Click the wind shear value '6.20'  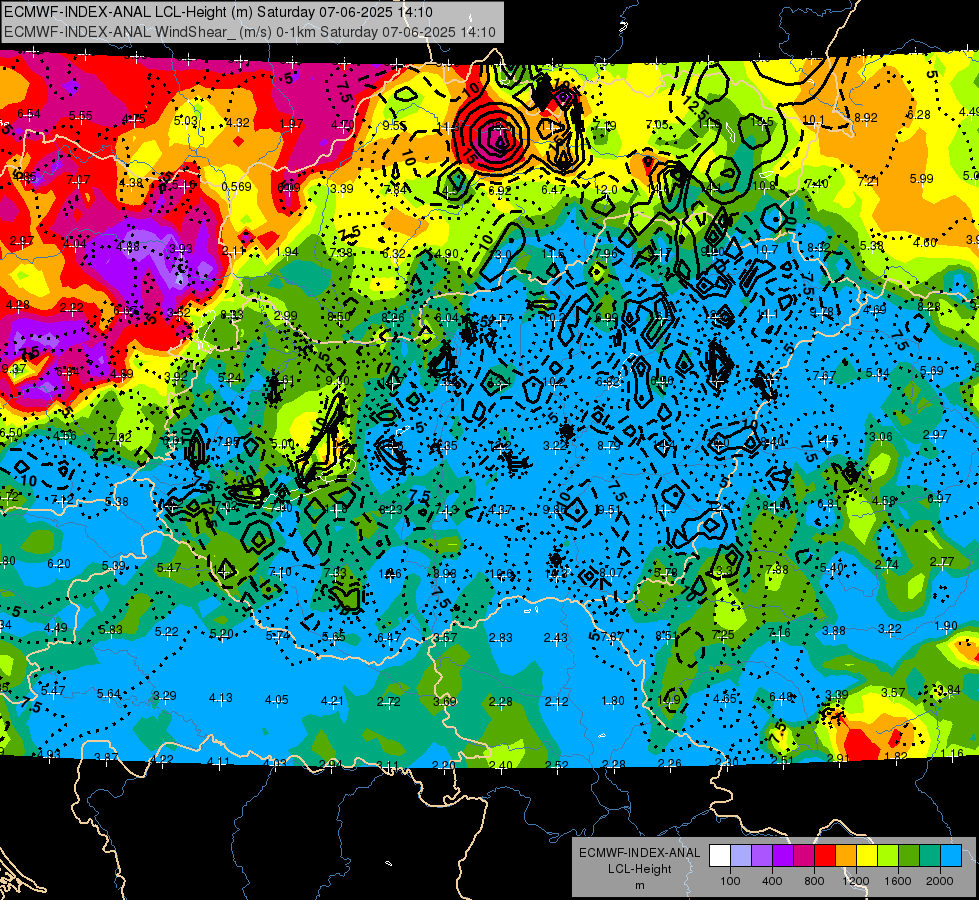tap(59, 563)
